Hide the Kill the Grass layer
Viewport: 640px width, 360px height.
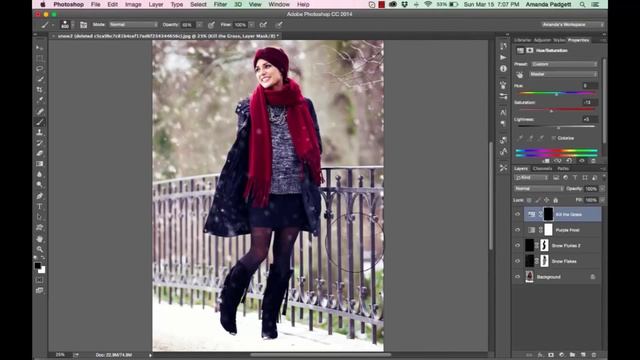pyautogui.click(x=518, y=214)
